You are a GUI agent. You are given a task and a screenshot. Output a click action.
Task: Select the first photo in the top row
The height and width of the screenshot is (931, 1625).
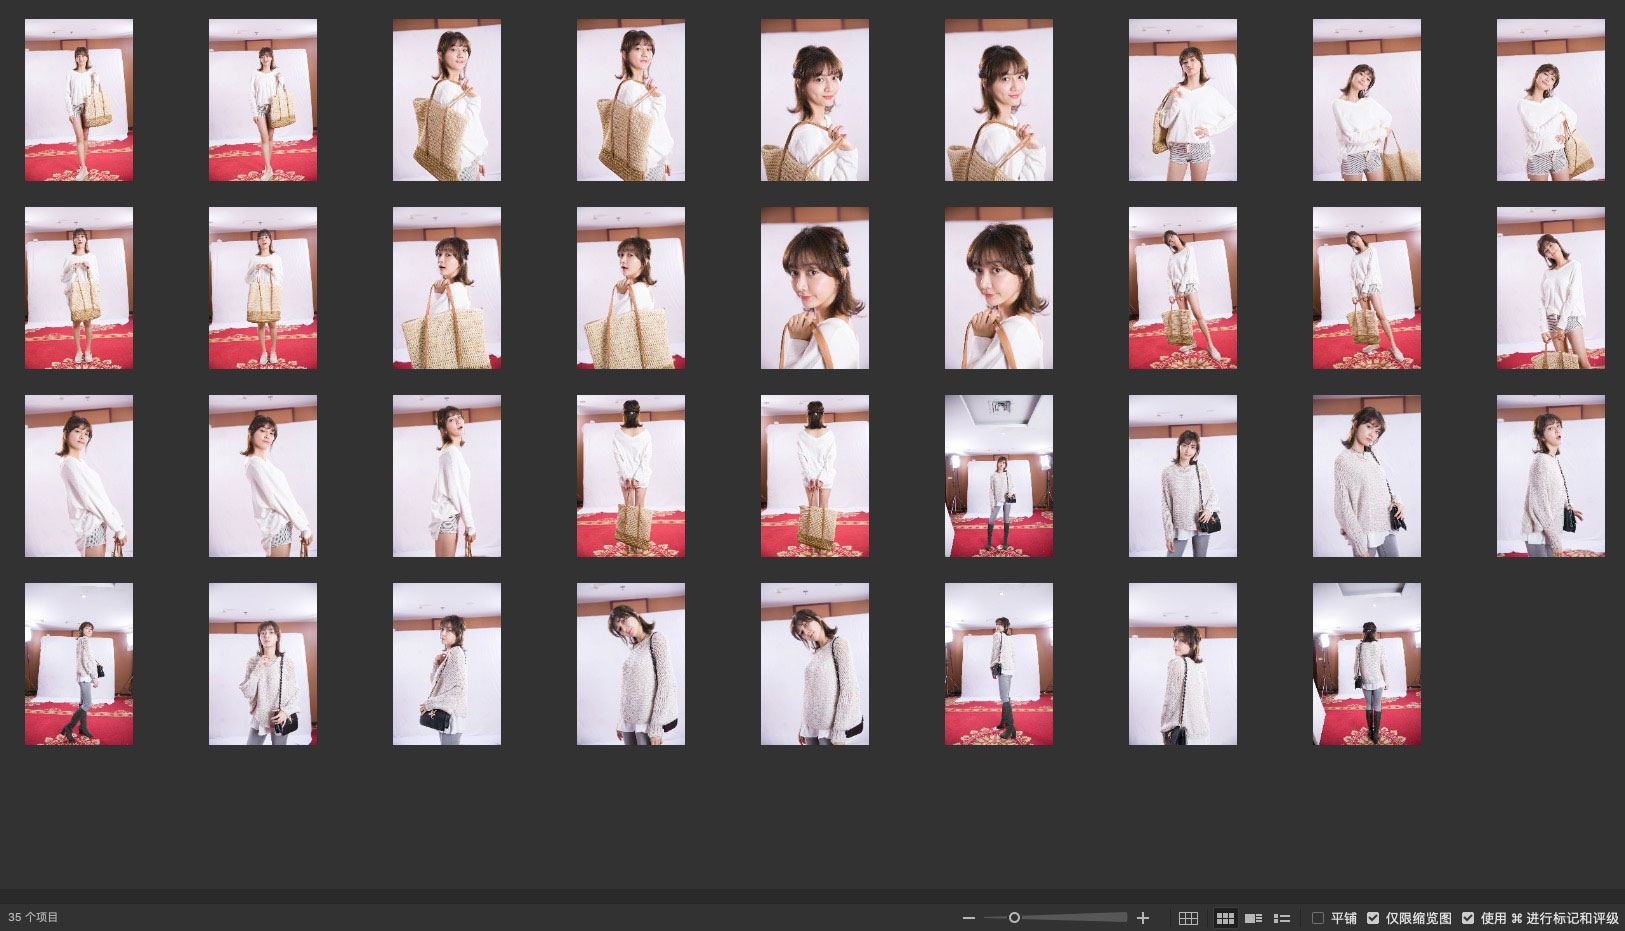click(79, 100)
